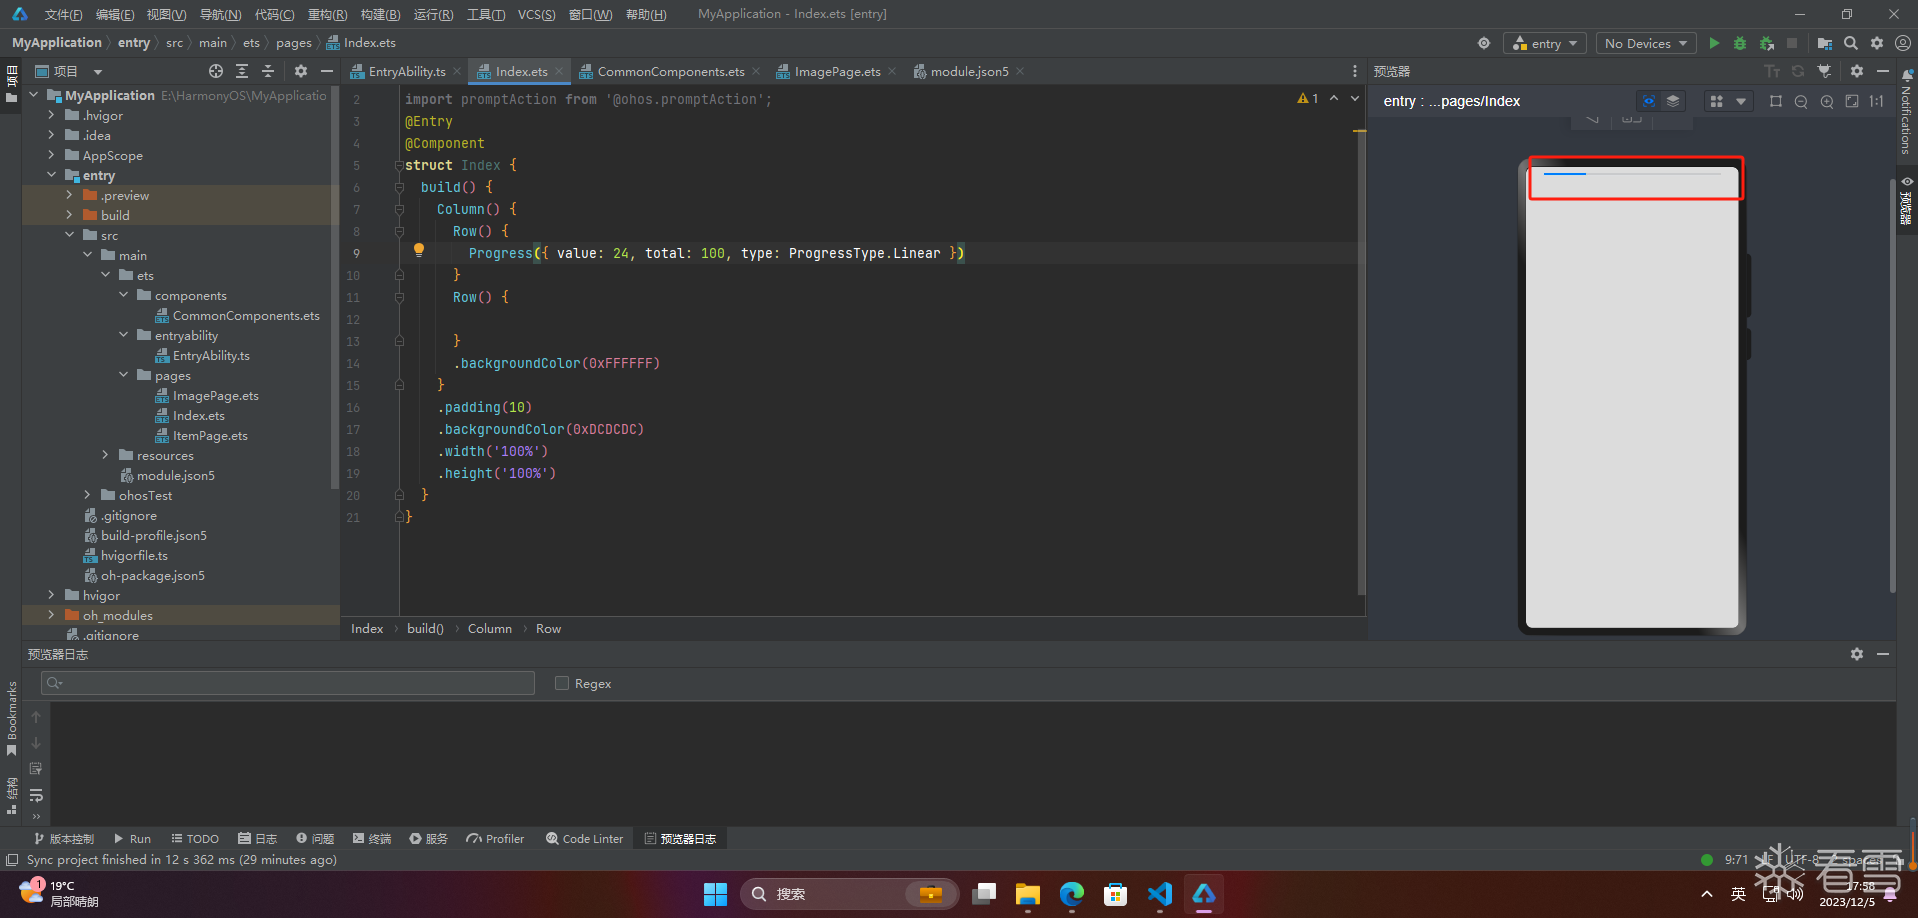
Task: Open ImagePage.ets in project tree
Action: point(215,395)
